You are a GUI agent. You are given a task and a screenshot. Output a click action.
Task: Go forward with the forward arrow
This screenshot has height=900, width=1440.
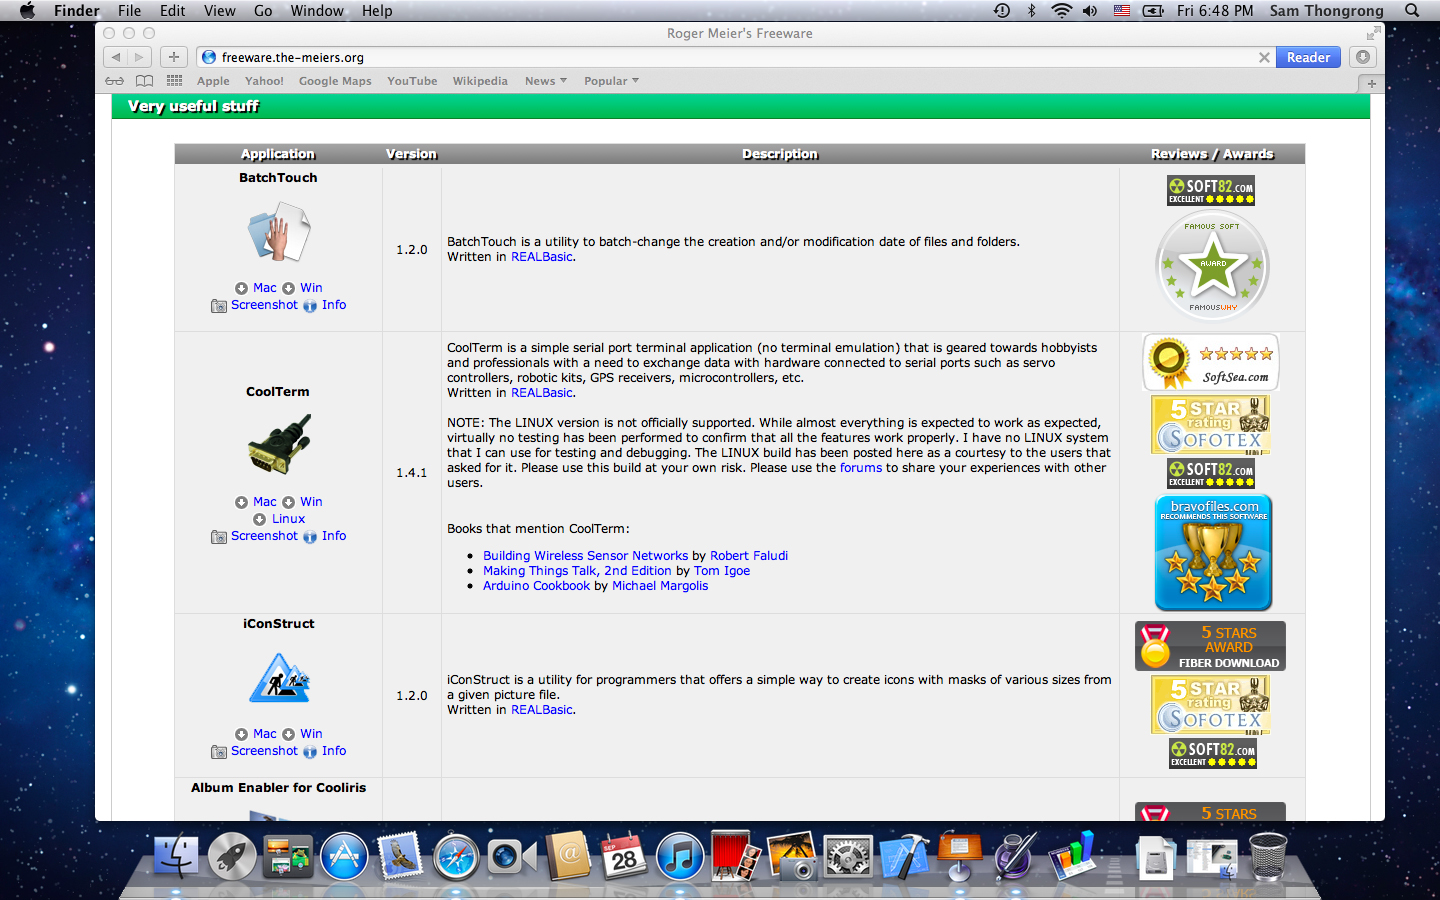point(140,57)
